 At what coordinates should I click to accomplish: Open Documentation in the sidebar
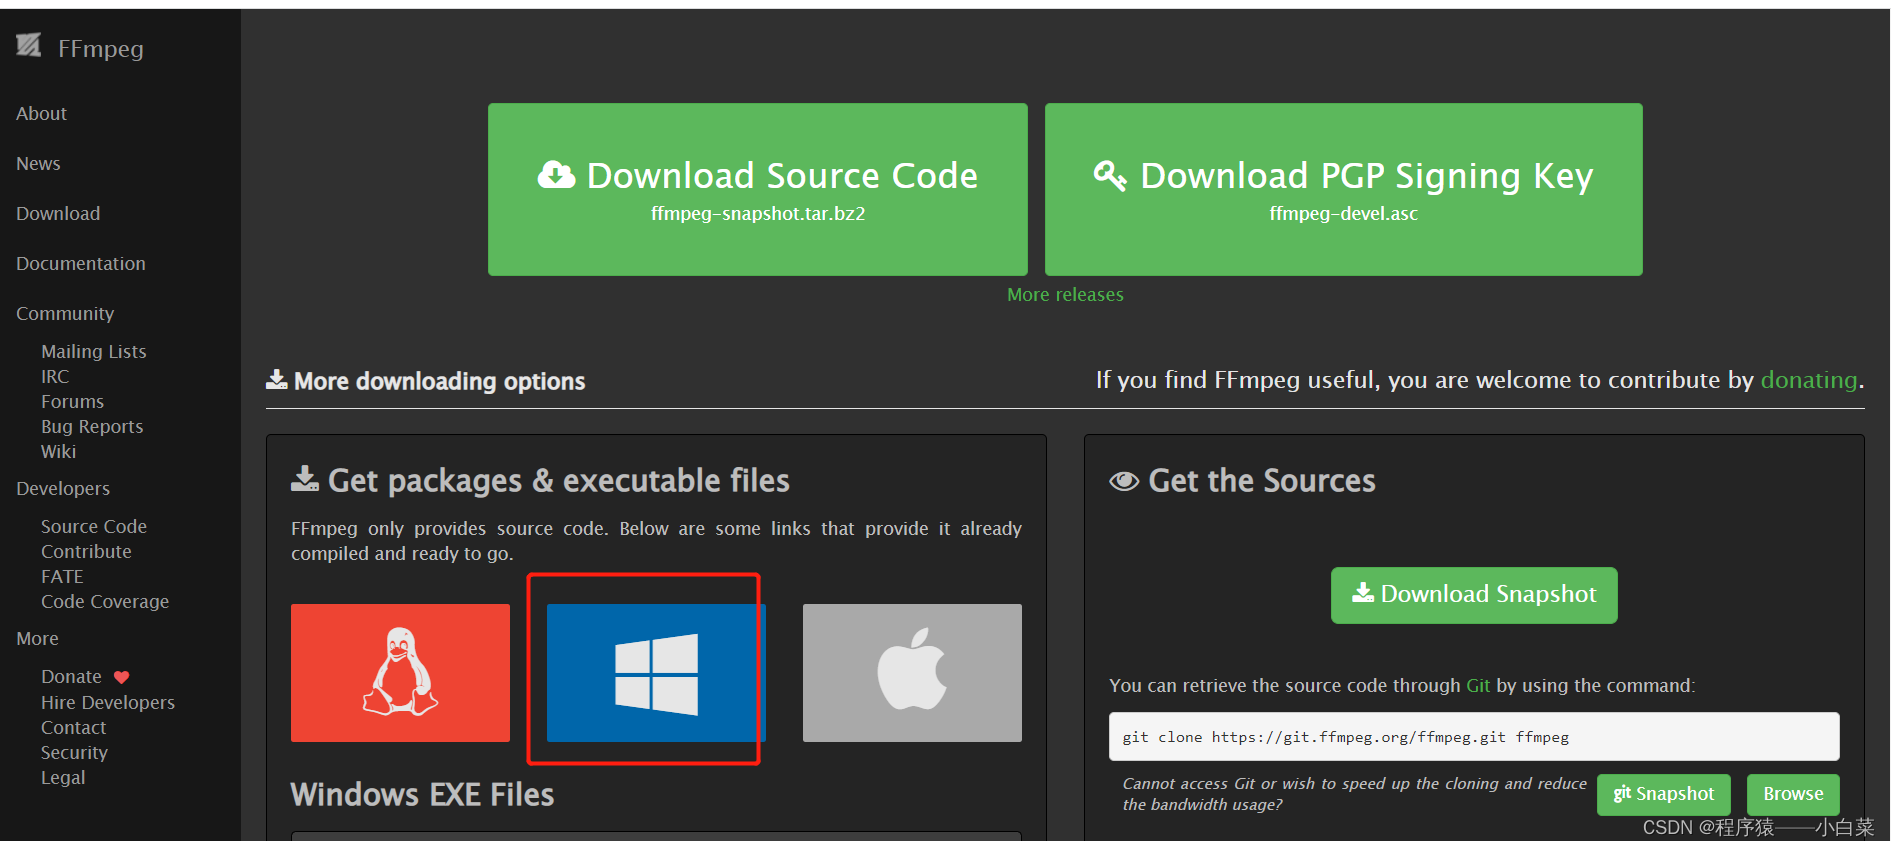[x=81, y=264]
